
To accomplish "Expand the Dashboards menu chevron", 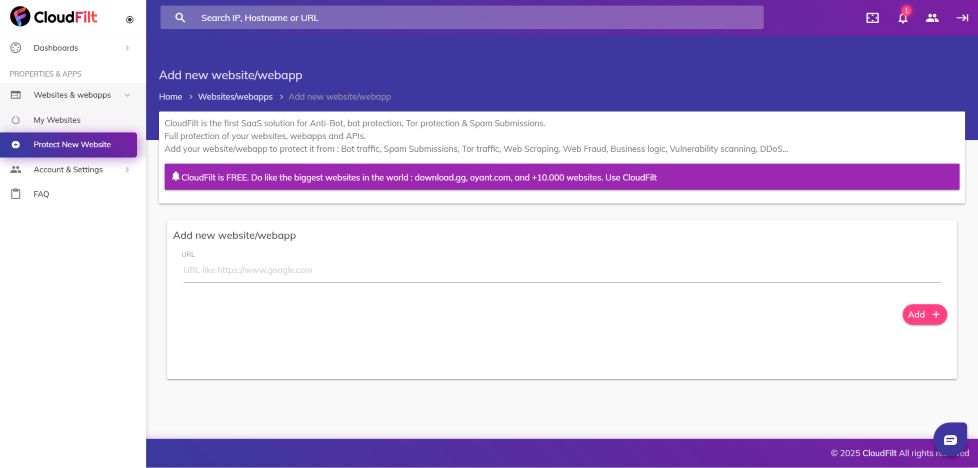I will [x=127, y=48].
